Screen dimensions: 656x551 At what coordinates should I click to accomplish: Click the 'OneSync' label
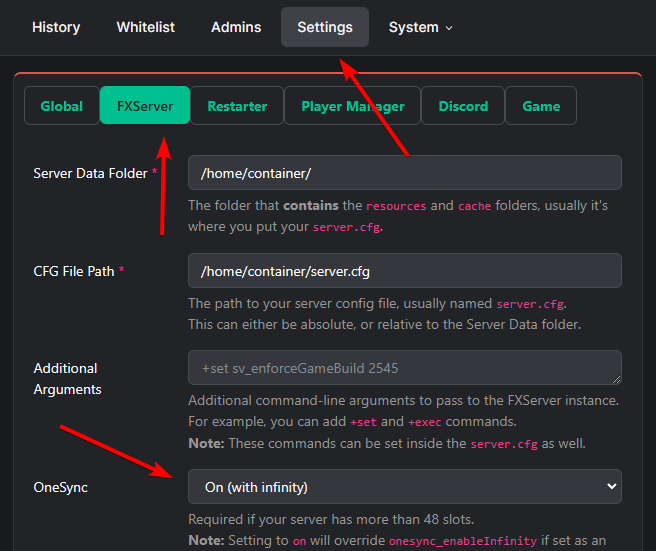pos(60,487)
